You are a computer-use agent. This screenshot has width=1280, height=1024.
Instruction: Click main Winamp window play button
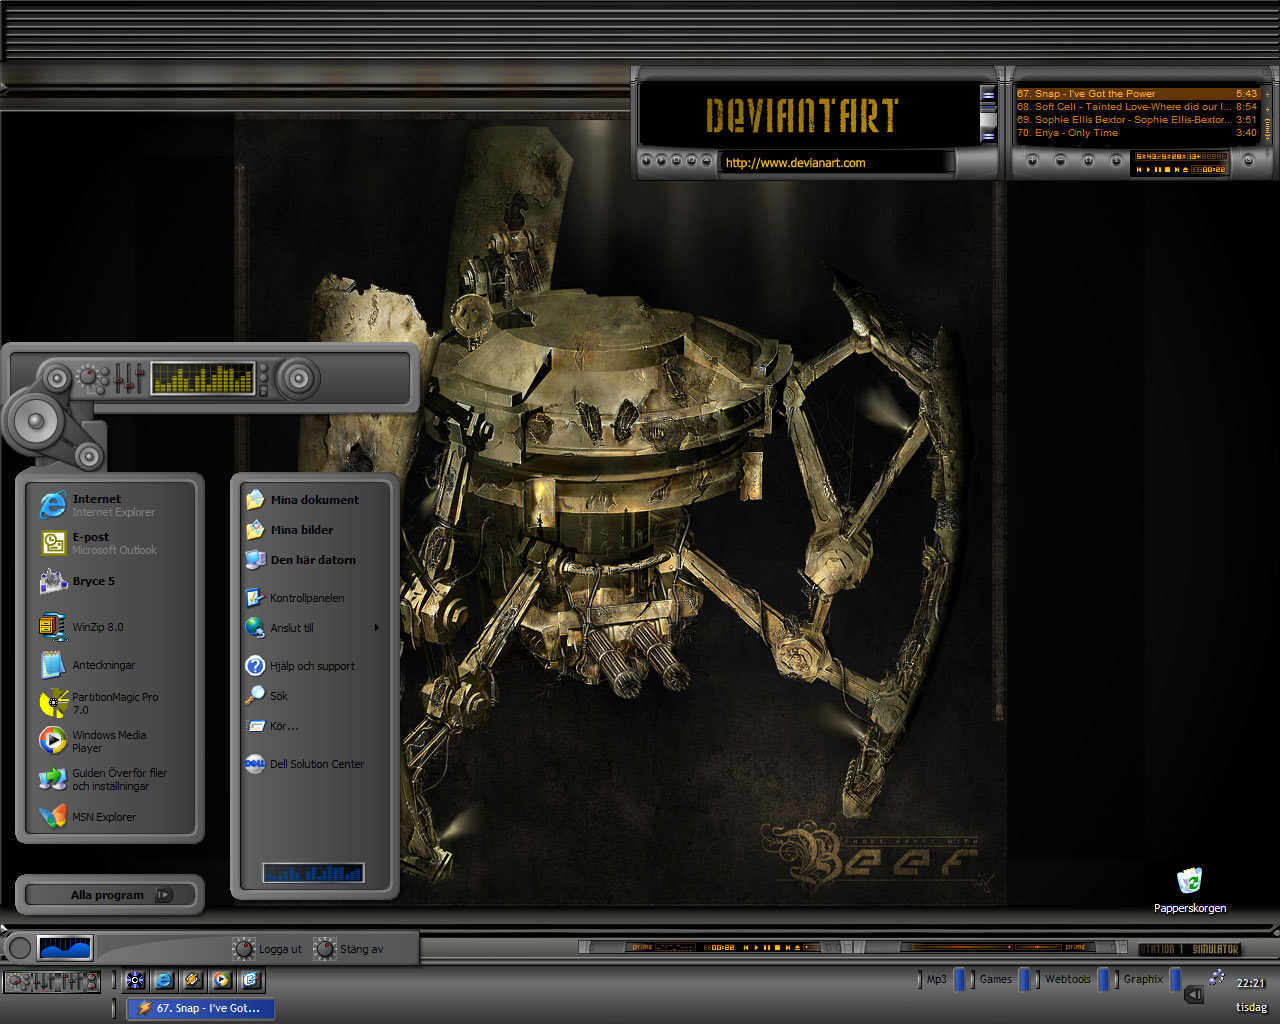661,160
